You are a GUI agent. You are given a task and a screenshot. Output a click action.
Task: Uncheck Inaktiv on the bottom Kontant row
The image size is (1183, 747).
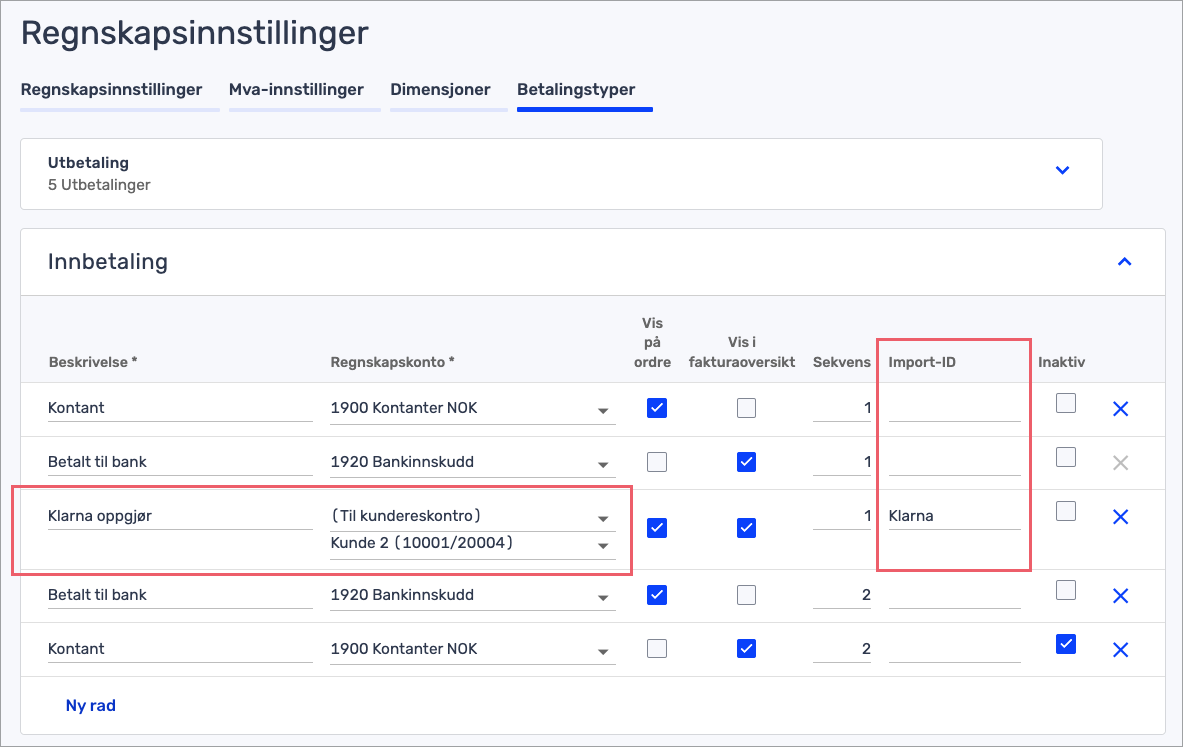pyautogui.click(x=1066, y=645)
